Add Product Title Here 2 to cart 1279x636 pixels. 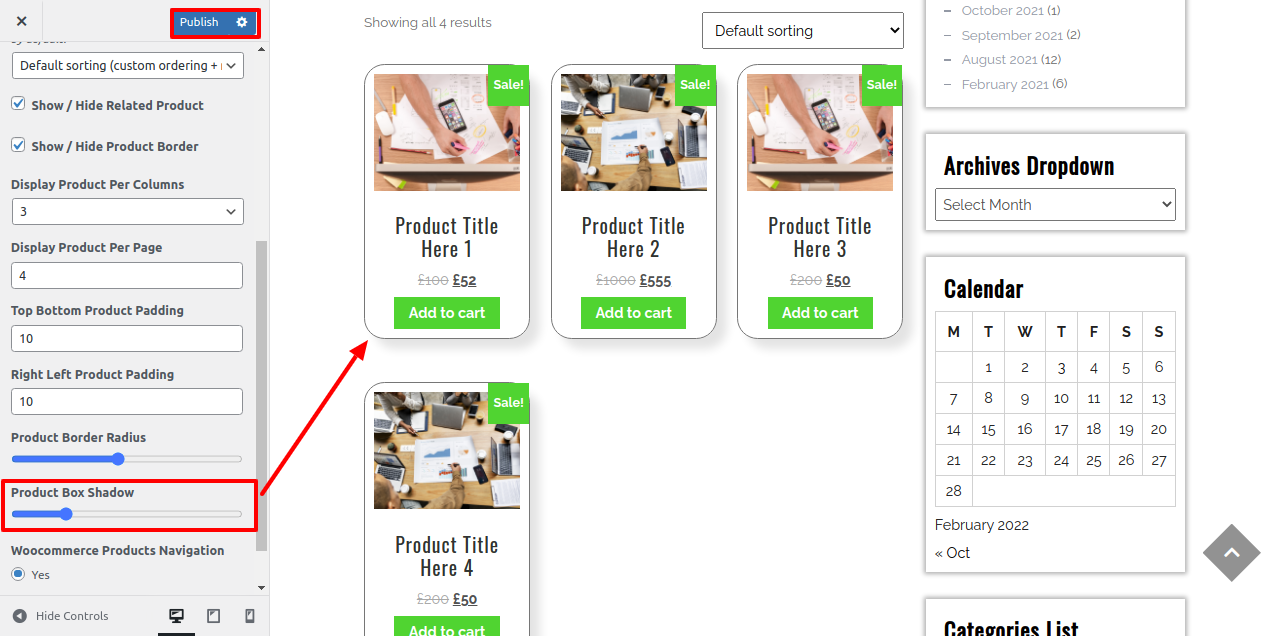[x=633, y=313]
